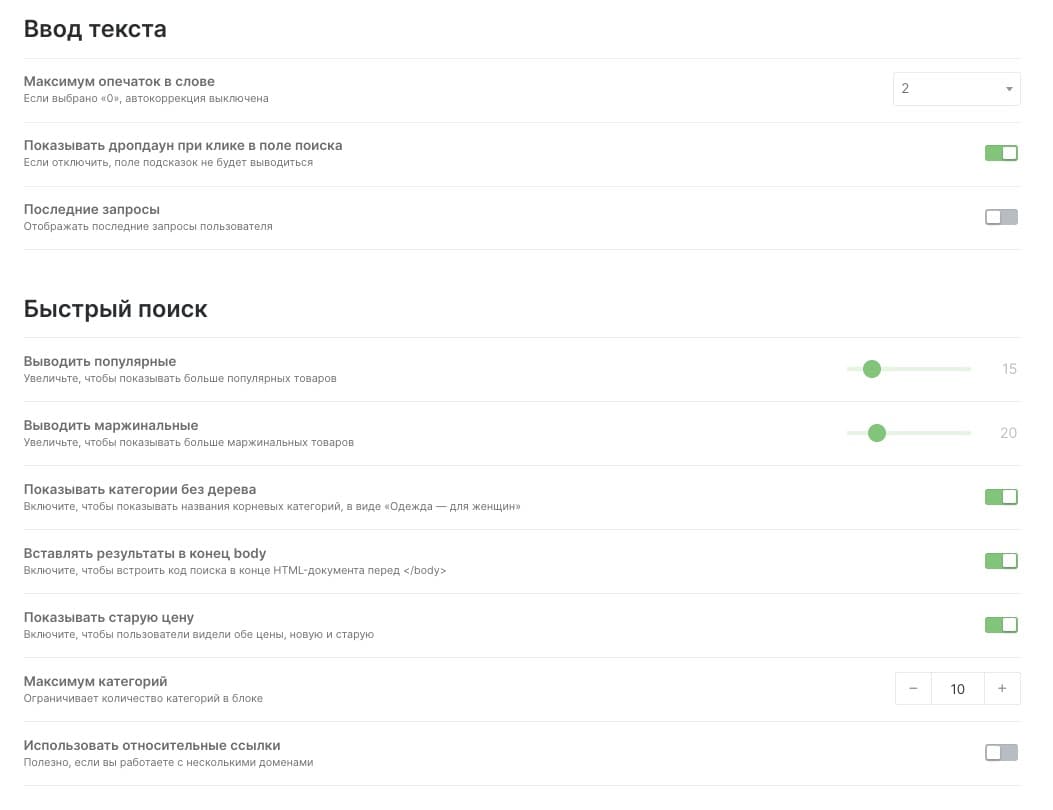
Task: Click the «Выводить популярные» slider track right end
Action: [968, 369]
